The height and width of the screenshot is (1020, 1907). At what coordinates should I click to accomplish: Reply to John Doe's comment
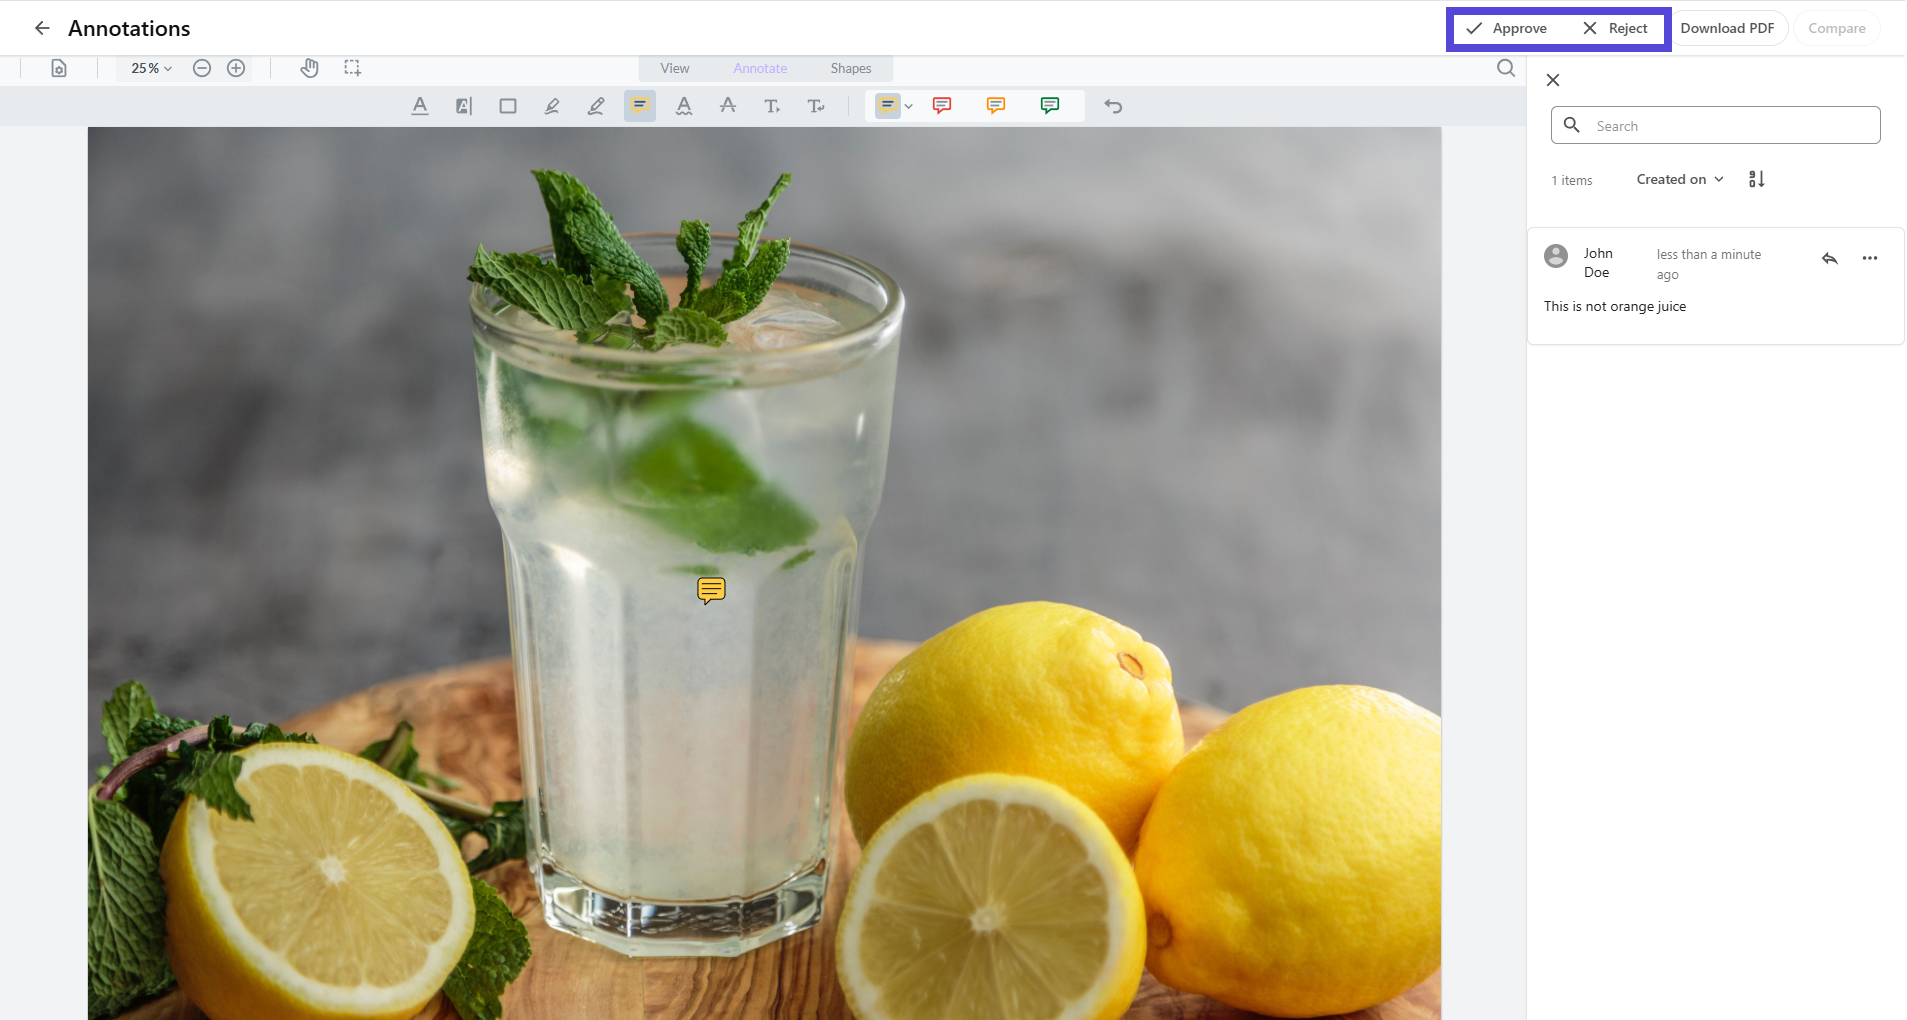click(1830, 259)
